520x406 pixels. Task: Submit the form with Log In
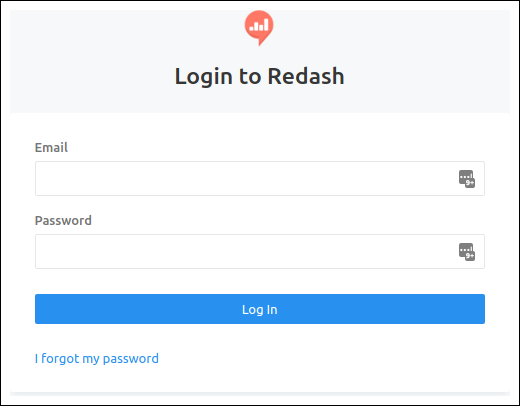tap(260, 309)
